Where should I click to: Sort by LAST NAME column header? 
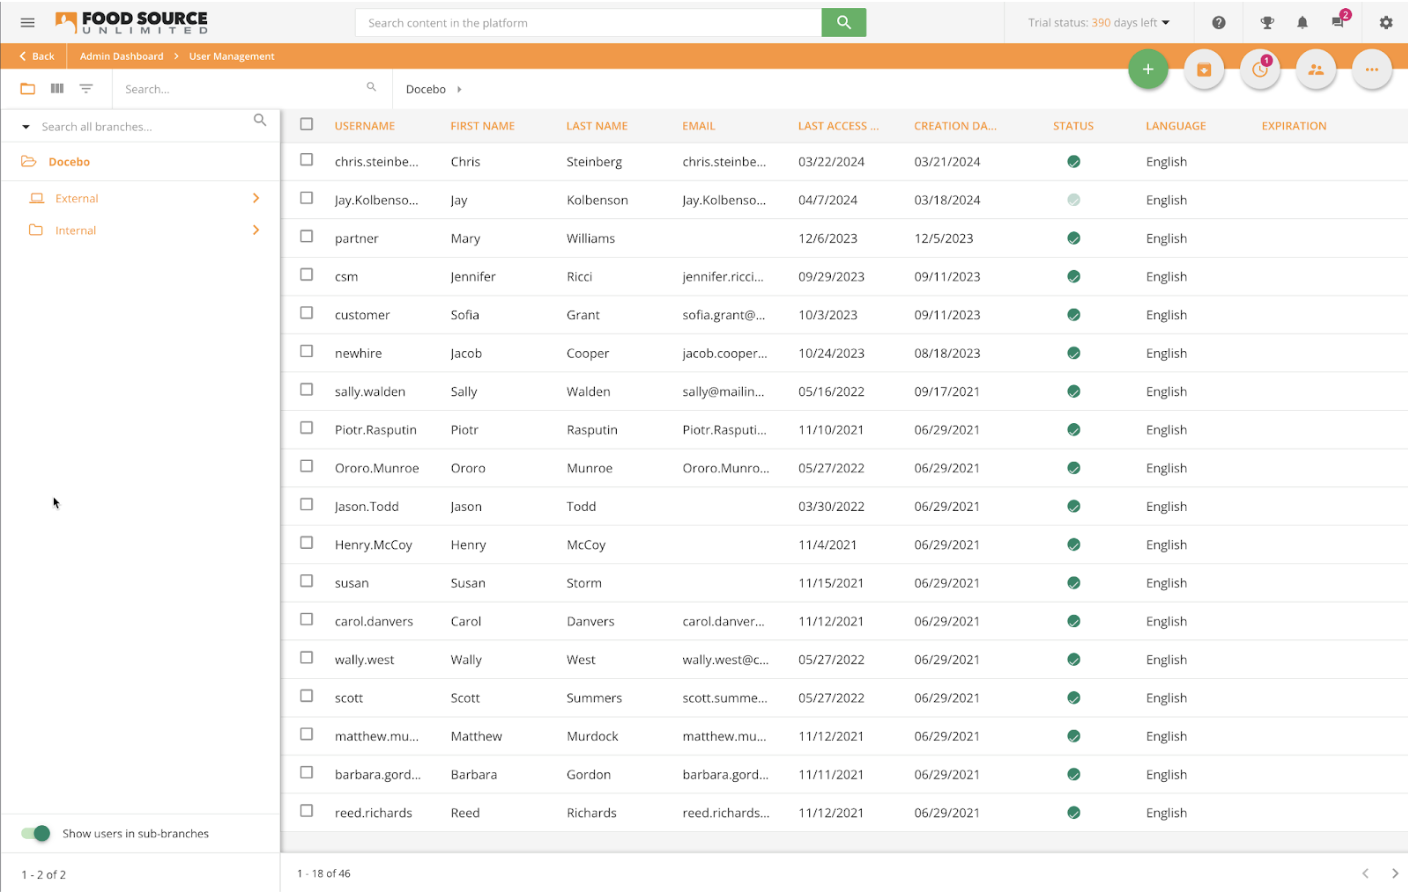pyautogui.click(x=597, y=126)
